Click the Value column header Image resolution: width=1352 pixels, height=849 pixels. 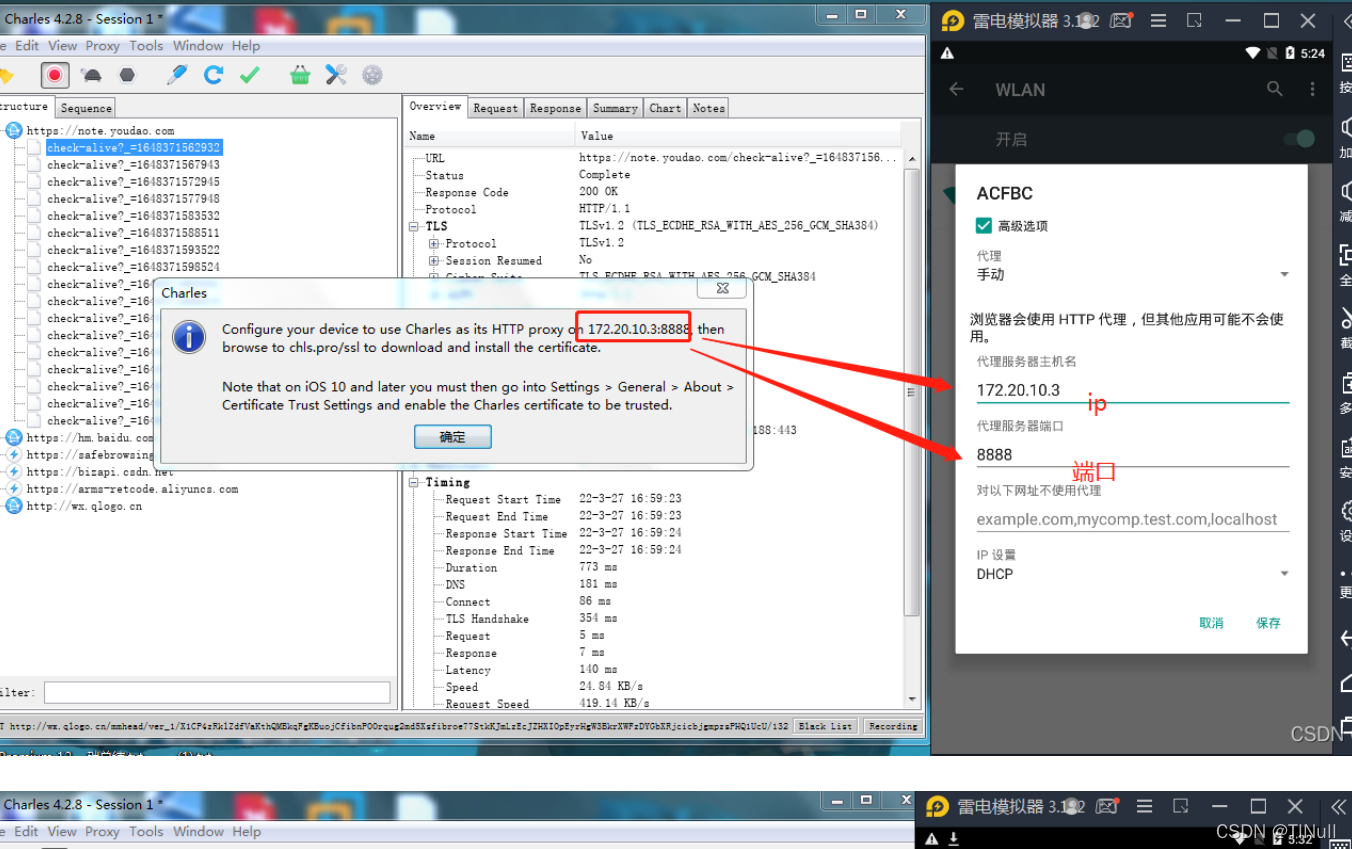pos(738,136)
